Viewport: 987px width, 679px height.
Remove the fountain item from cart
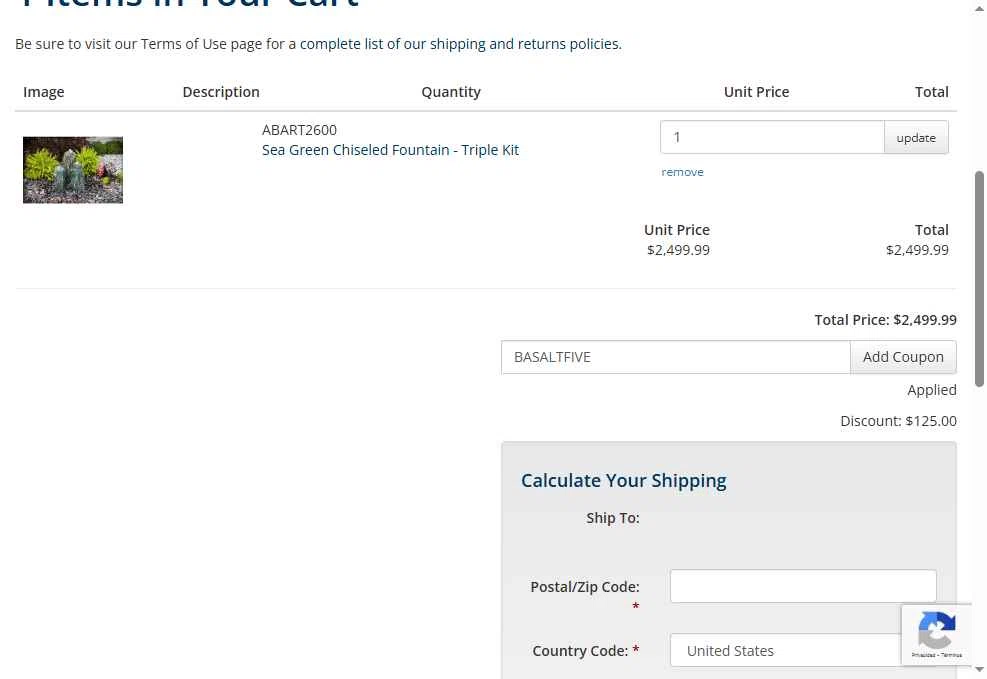682,172
